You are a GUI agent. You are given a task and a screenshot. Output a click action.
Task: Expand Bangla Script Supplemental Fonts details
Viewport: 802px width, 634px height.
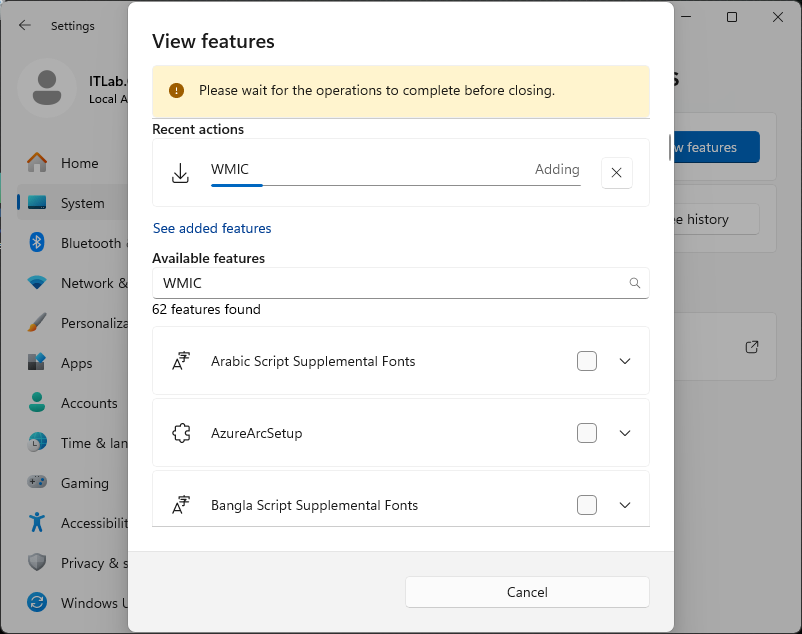tap(625, 505)
